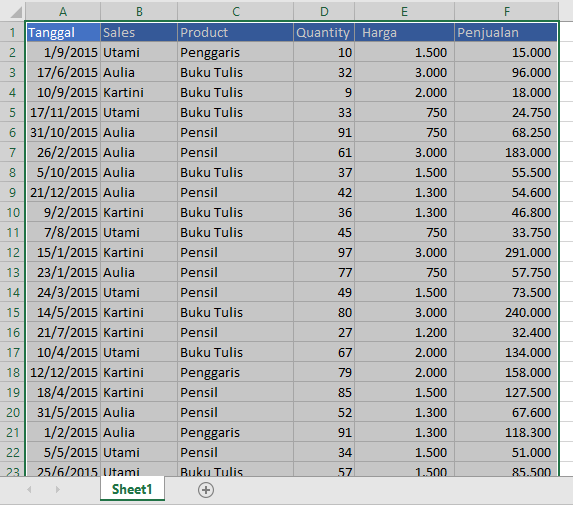Select date cell 1/9/2015
The height and width of the screenshot is (505, 573).
(63, 53)
